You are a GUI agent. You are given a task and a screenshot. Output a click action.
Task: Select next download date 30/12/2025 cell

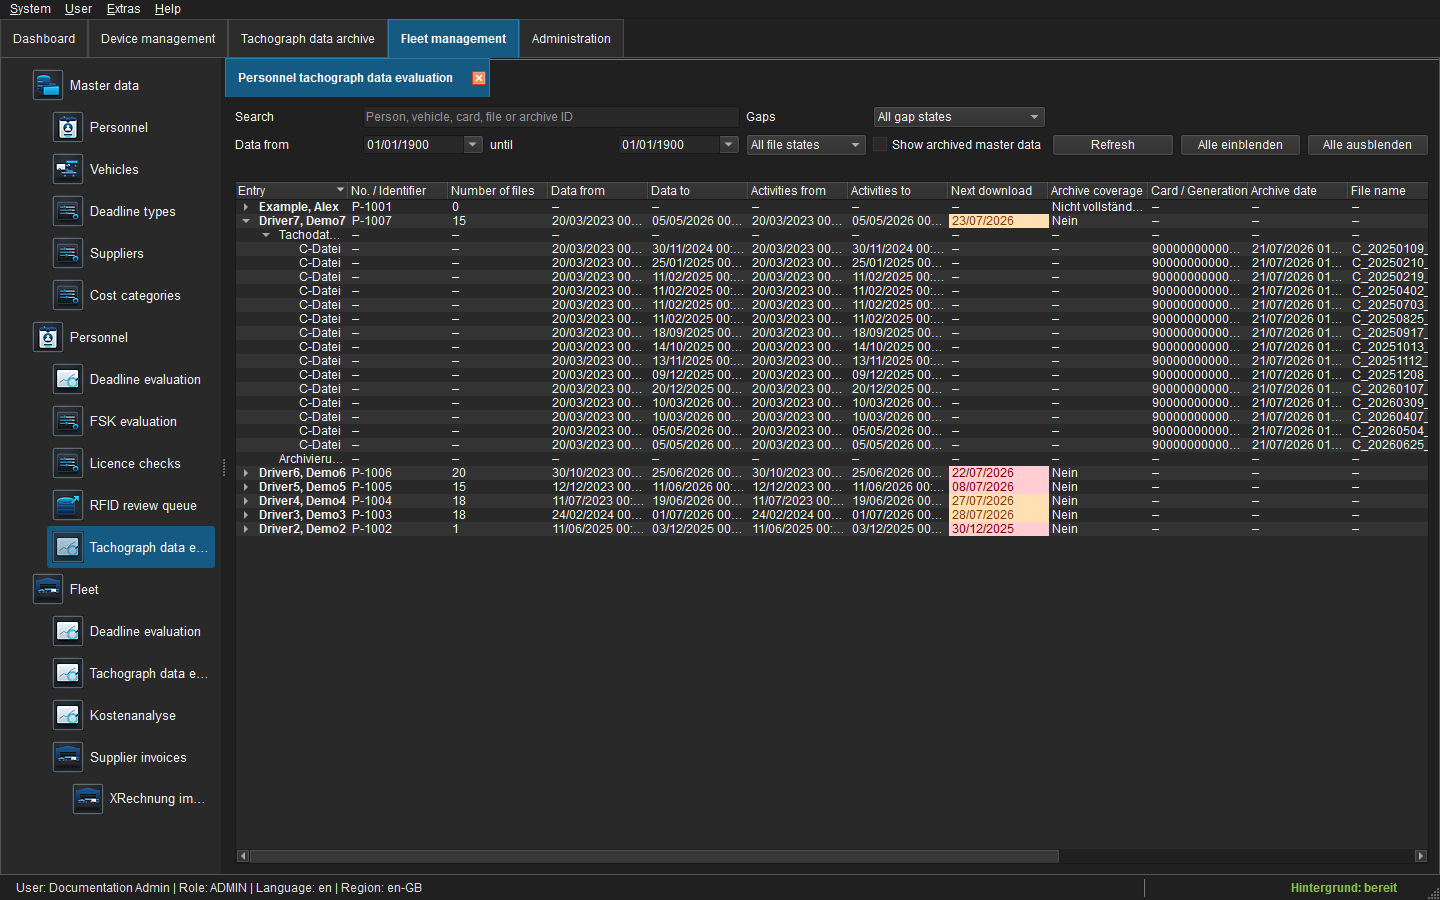point(998,529)
